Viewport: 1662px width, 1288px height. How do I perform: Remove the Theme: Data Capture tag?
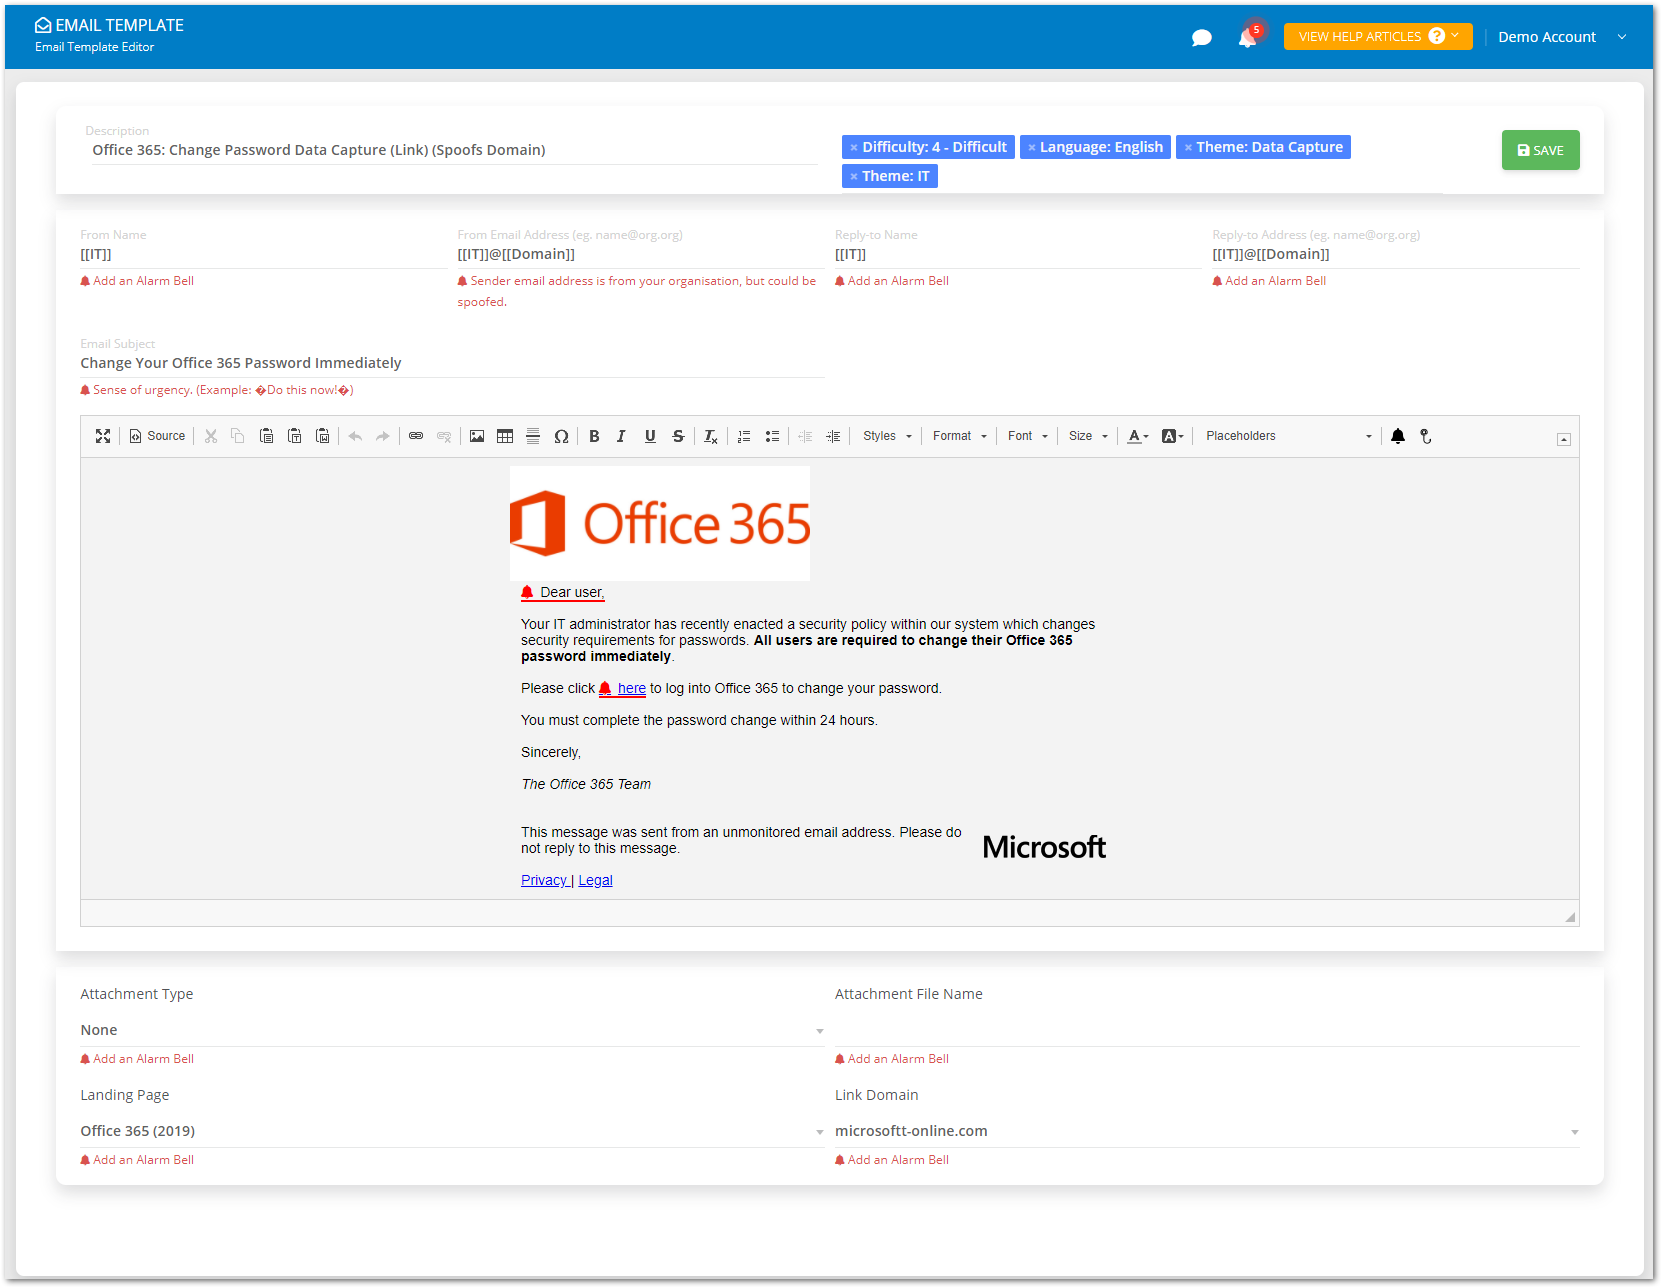(1188, 148)
